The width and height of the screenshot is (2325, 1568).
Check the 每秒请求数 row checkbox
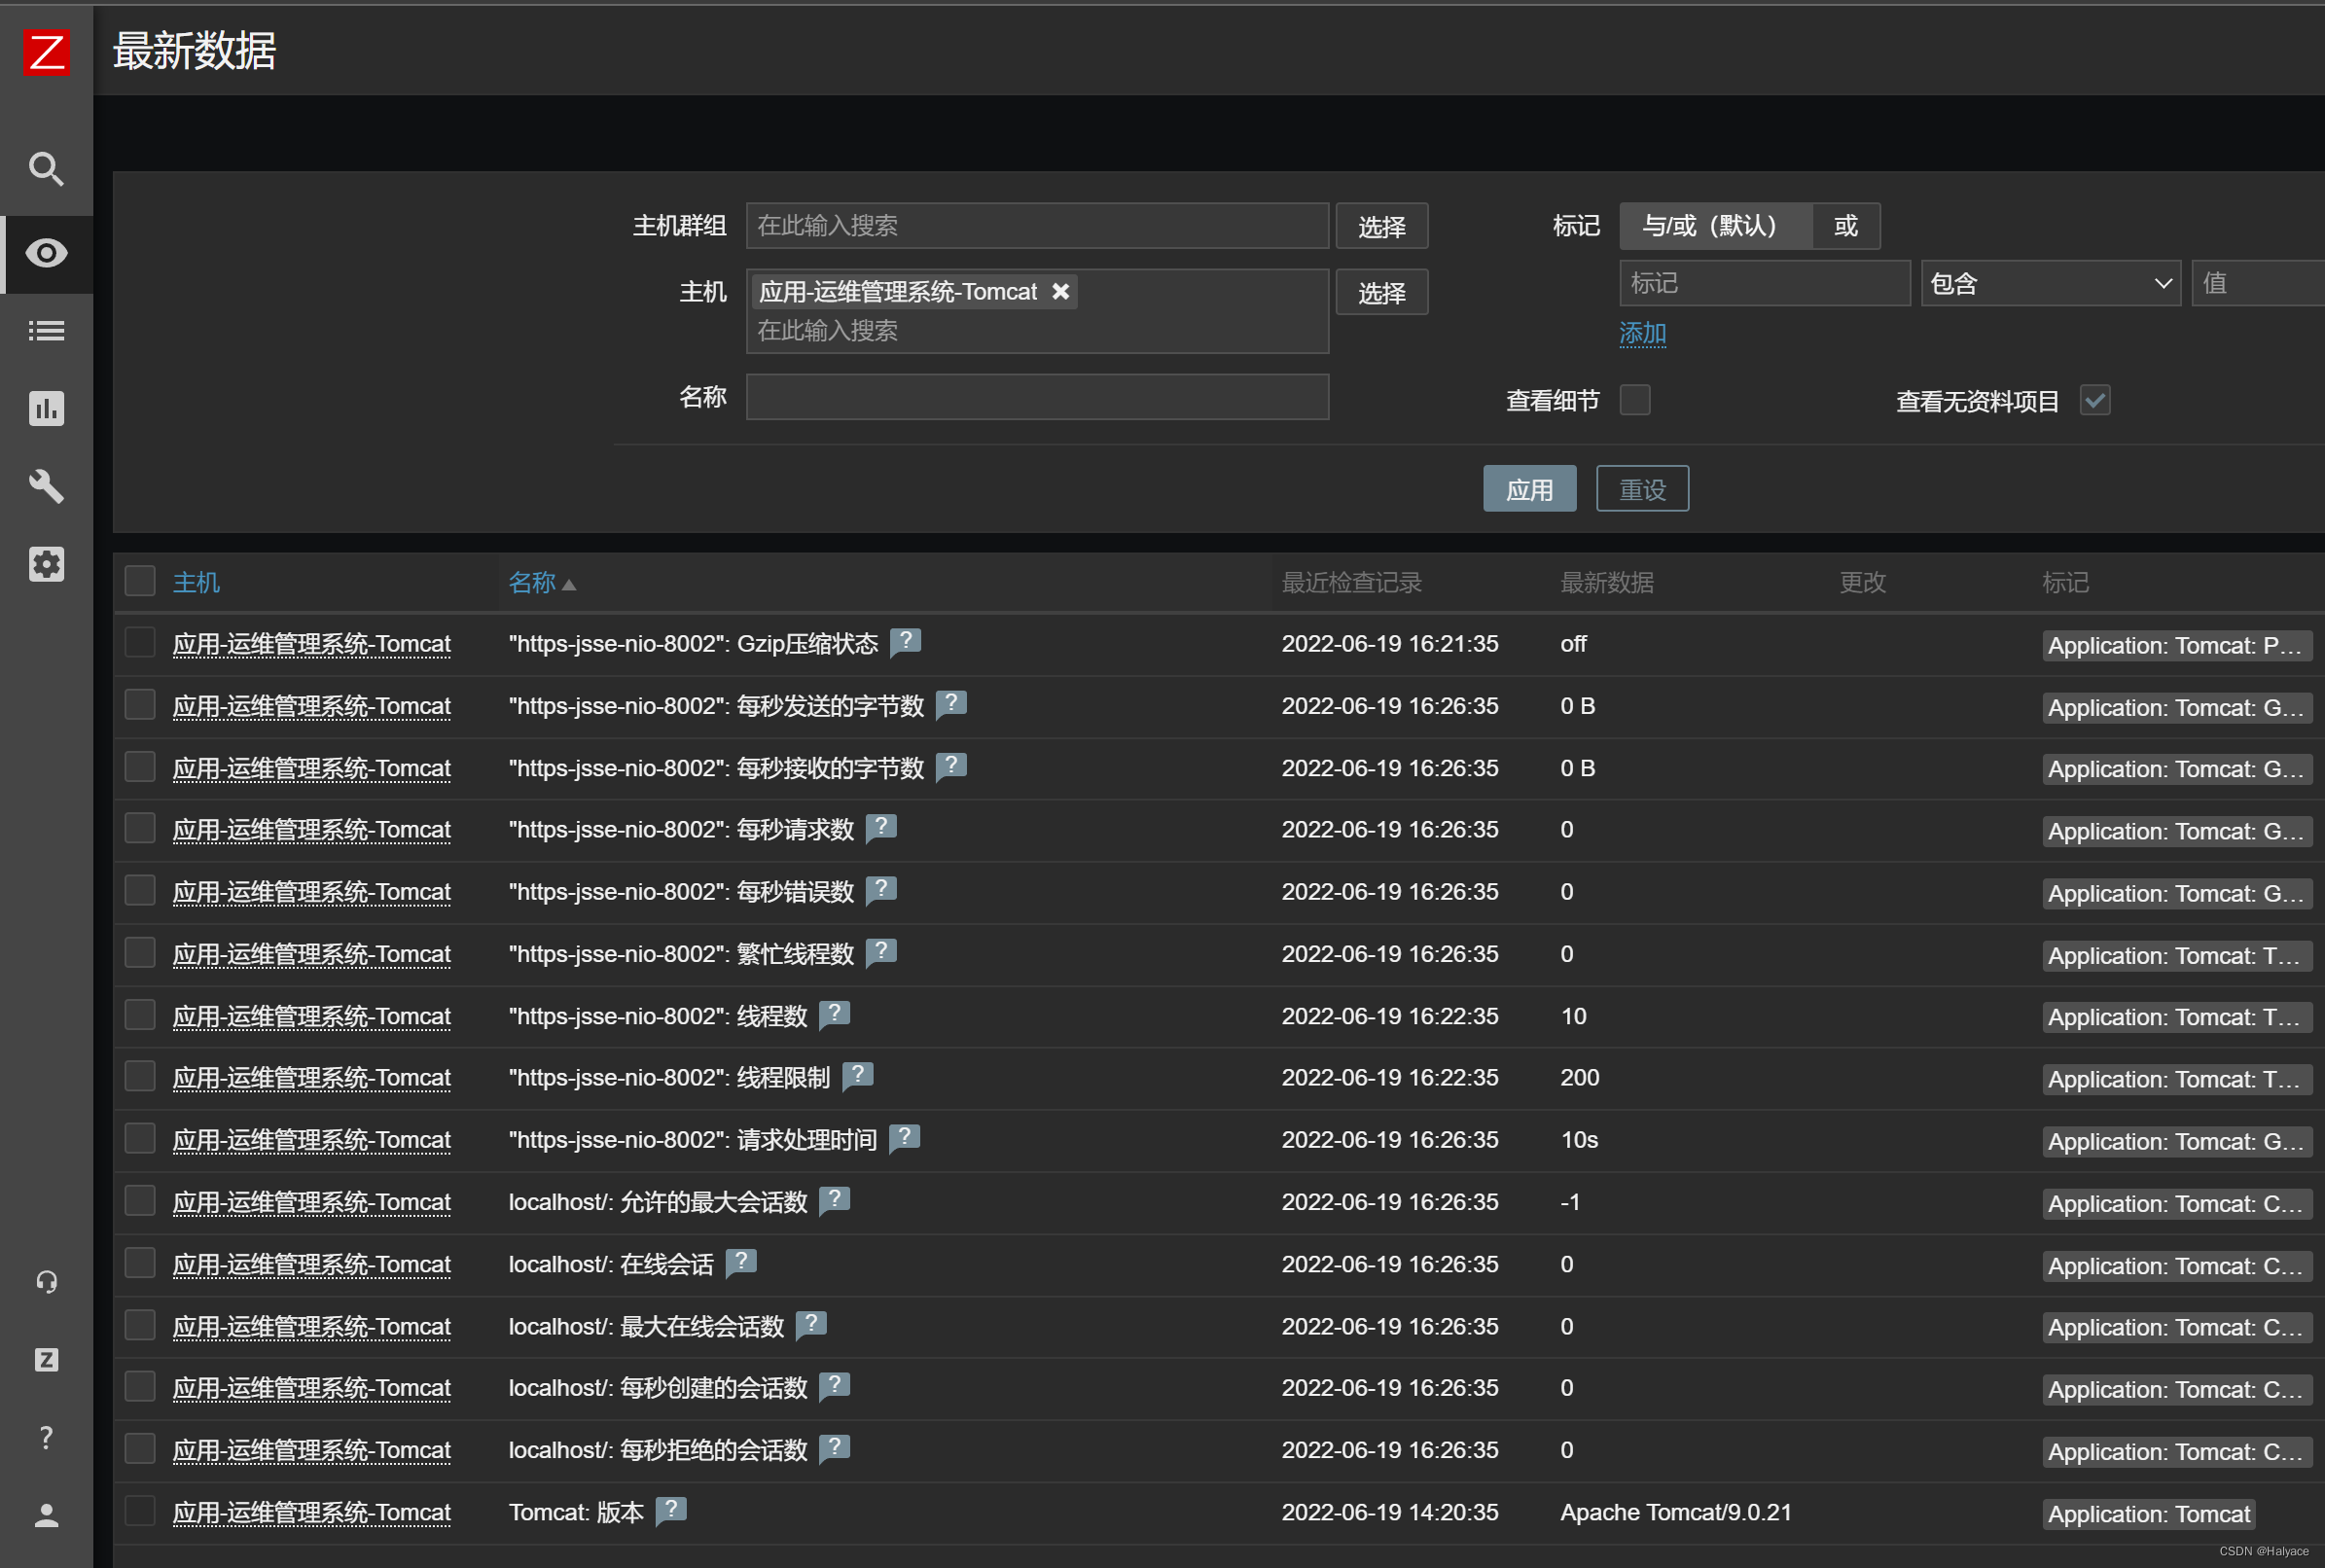point(140,829)
